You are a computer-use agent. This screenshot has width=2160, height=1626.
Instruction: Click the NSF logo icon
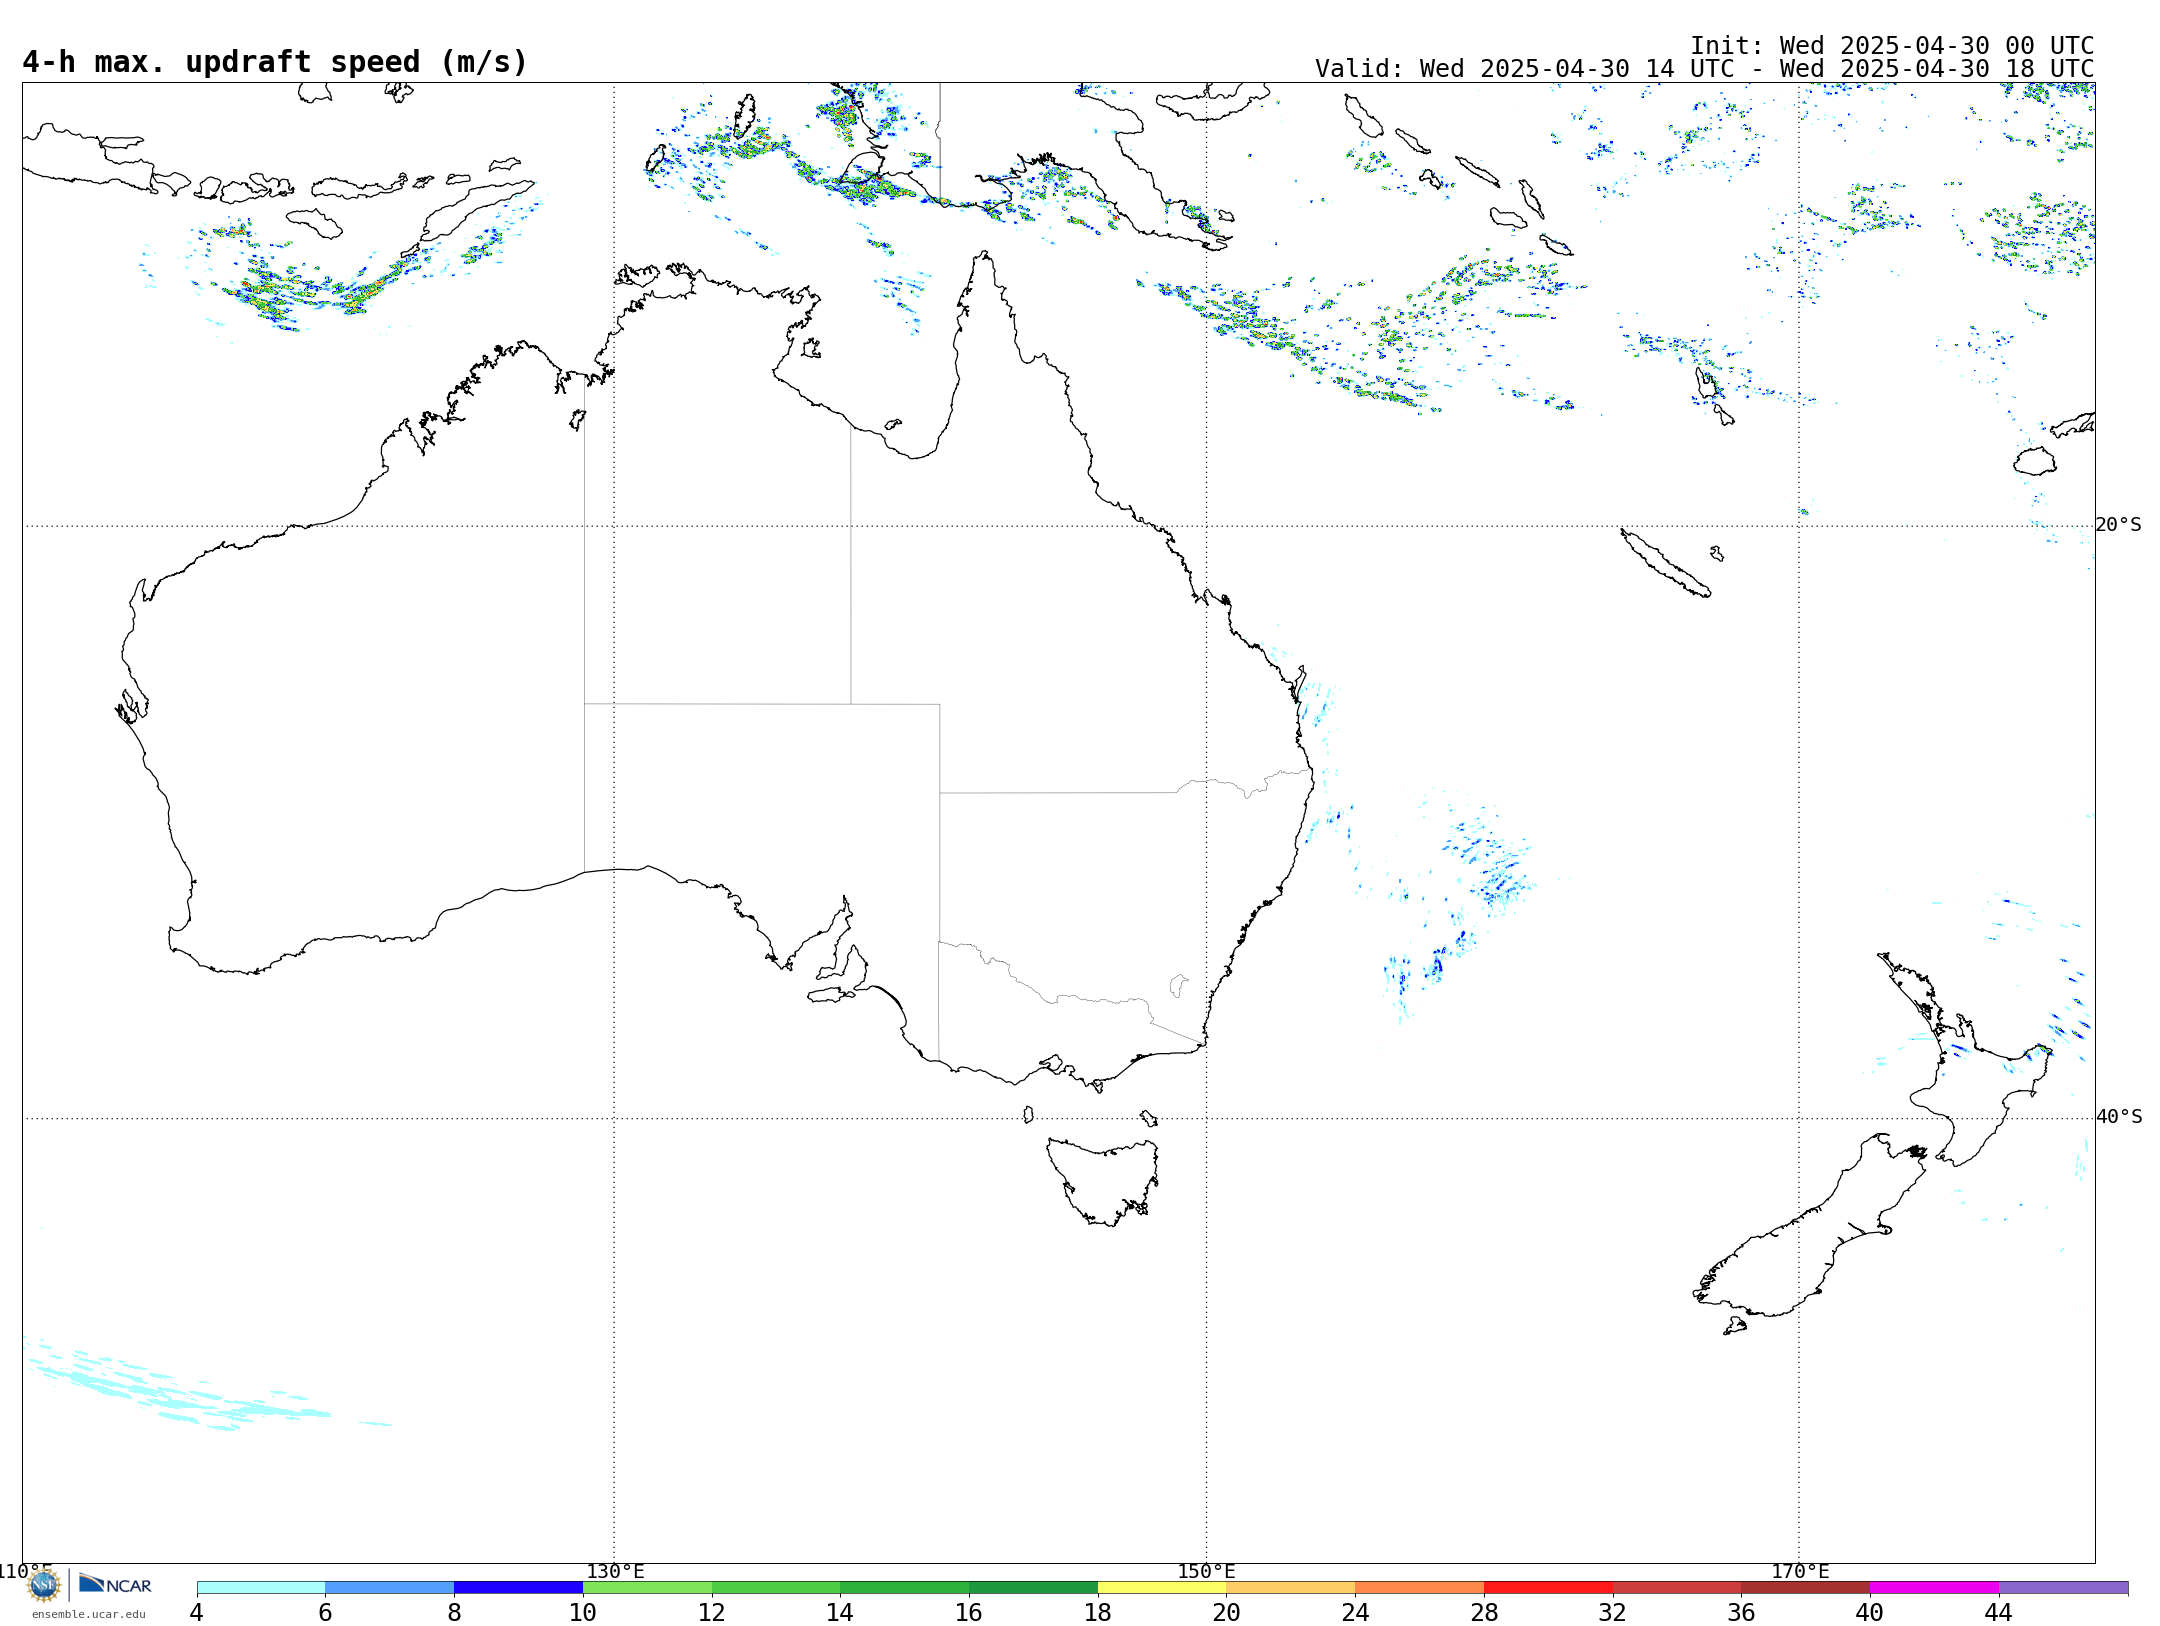tap(43, 1585)
